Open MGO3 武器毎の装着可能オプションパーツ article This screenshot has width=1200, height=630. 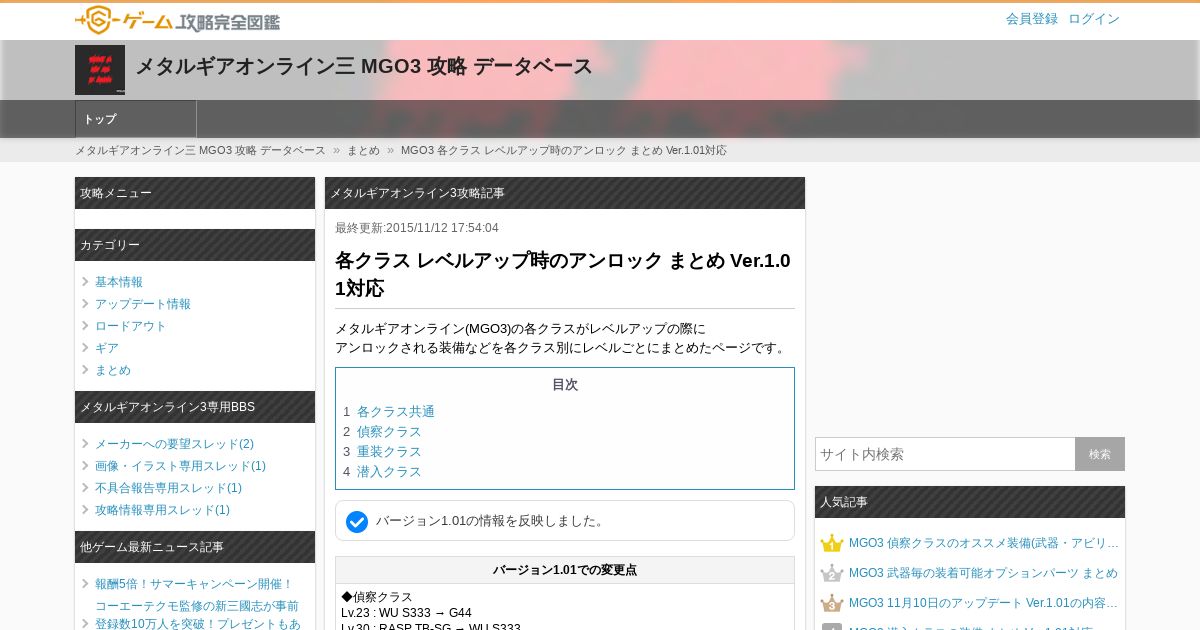[x=983, y=573]
